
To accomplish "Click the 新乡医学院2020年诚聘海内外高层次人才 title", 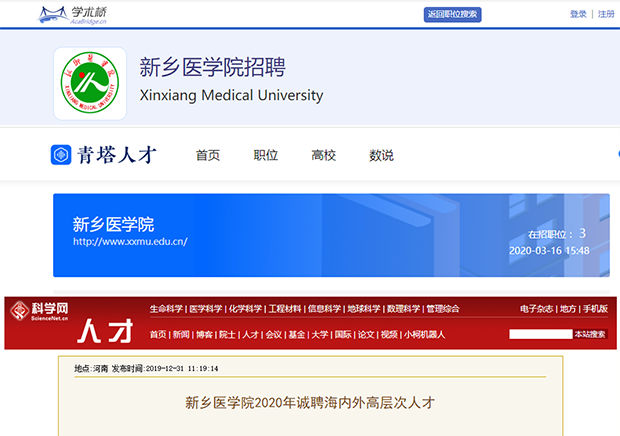I will point(310,403).
